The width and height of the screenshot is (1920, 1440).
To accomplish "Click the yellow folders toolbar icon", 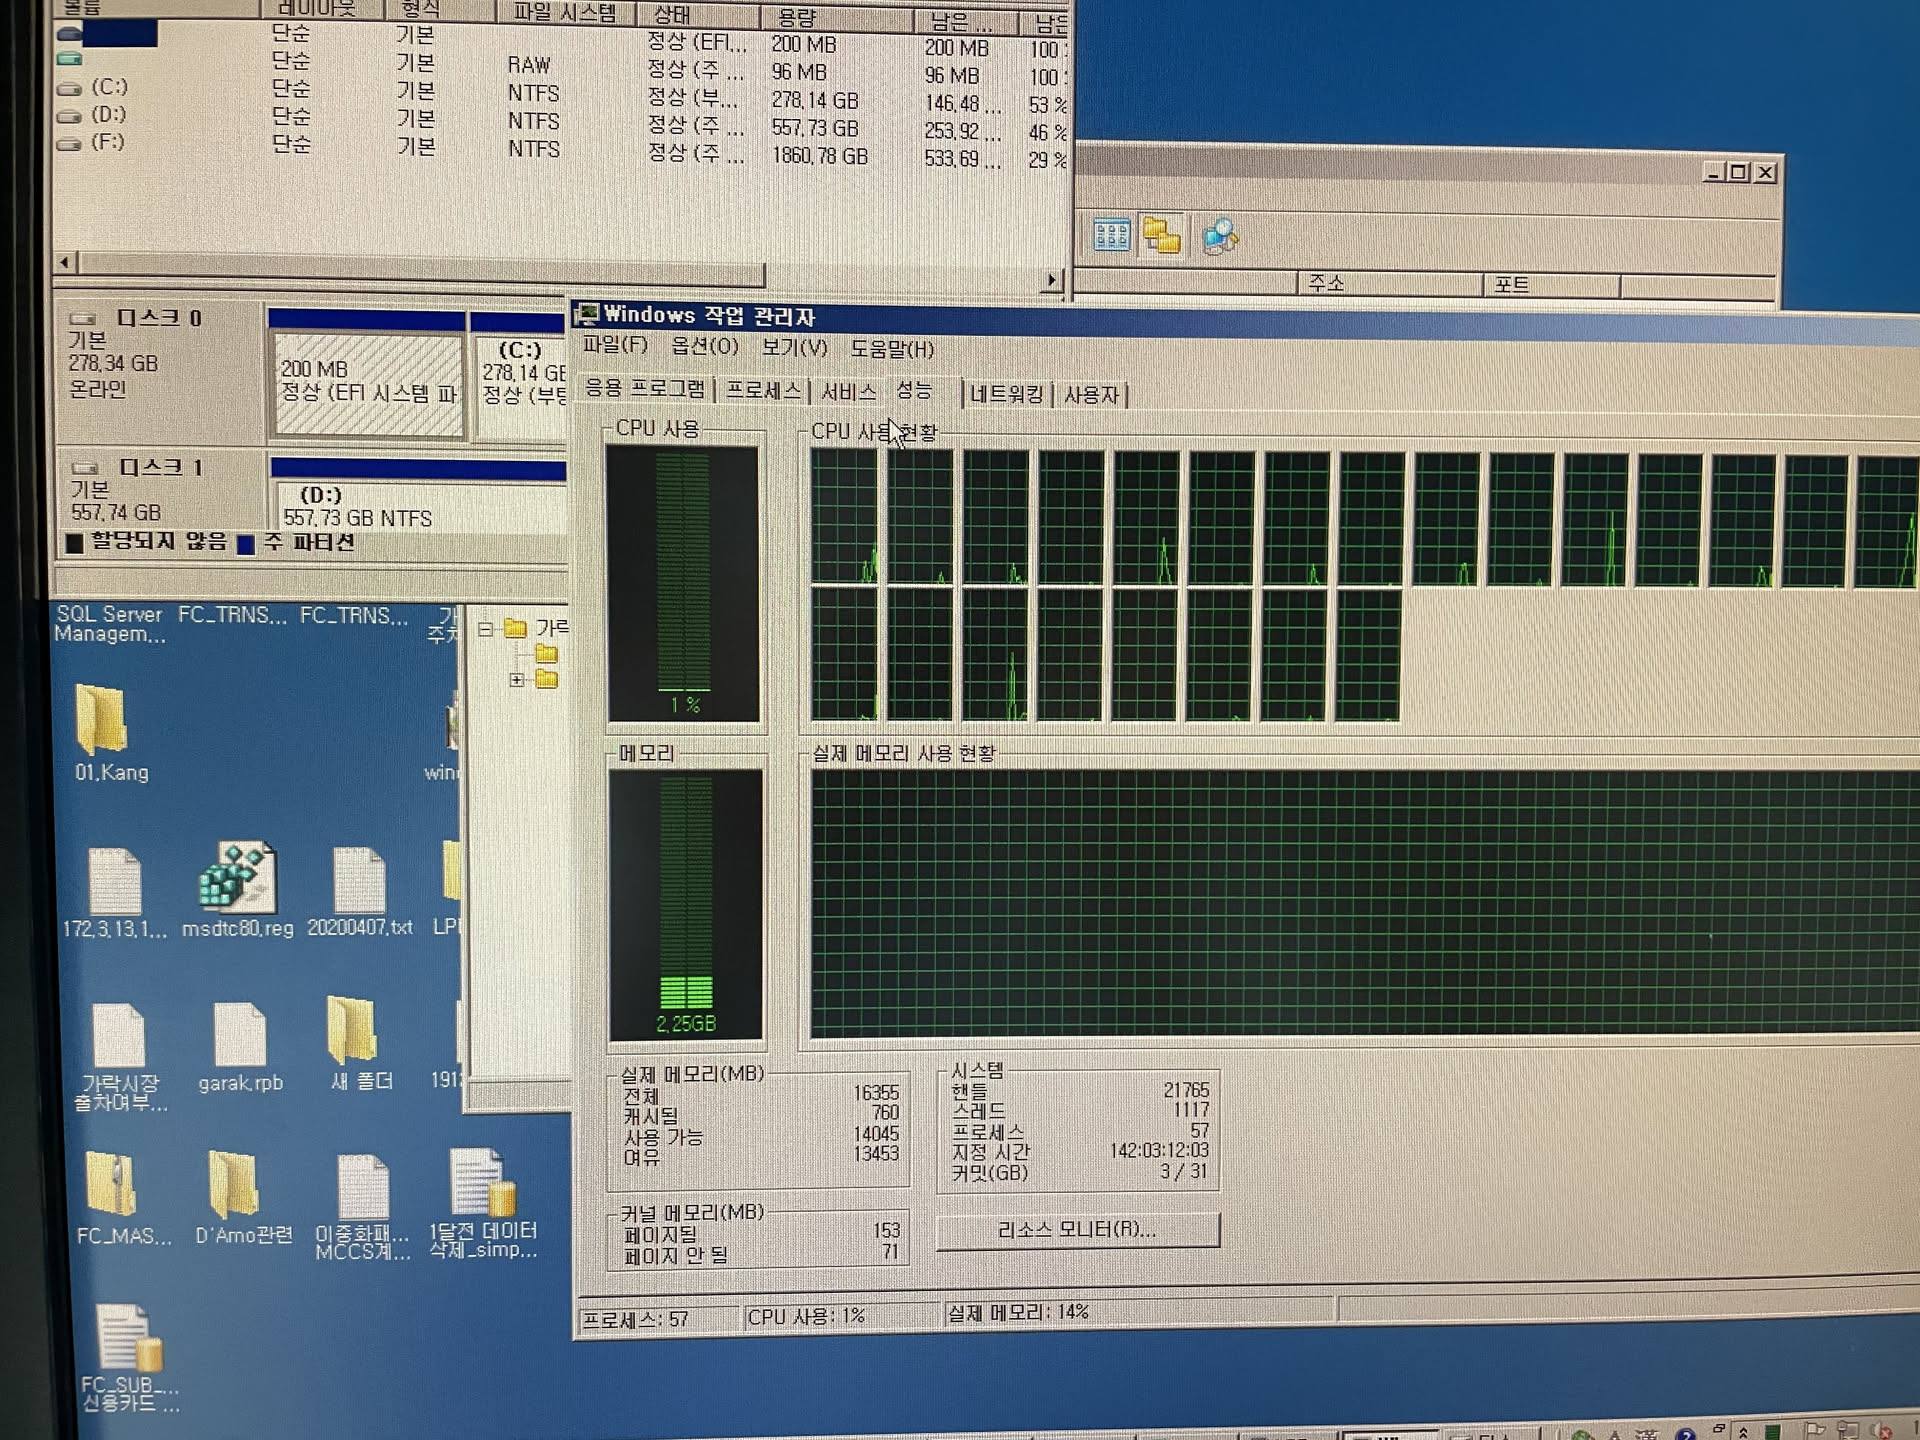I will pyautogui.click(x=1161, y=237).
